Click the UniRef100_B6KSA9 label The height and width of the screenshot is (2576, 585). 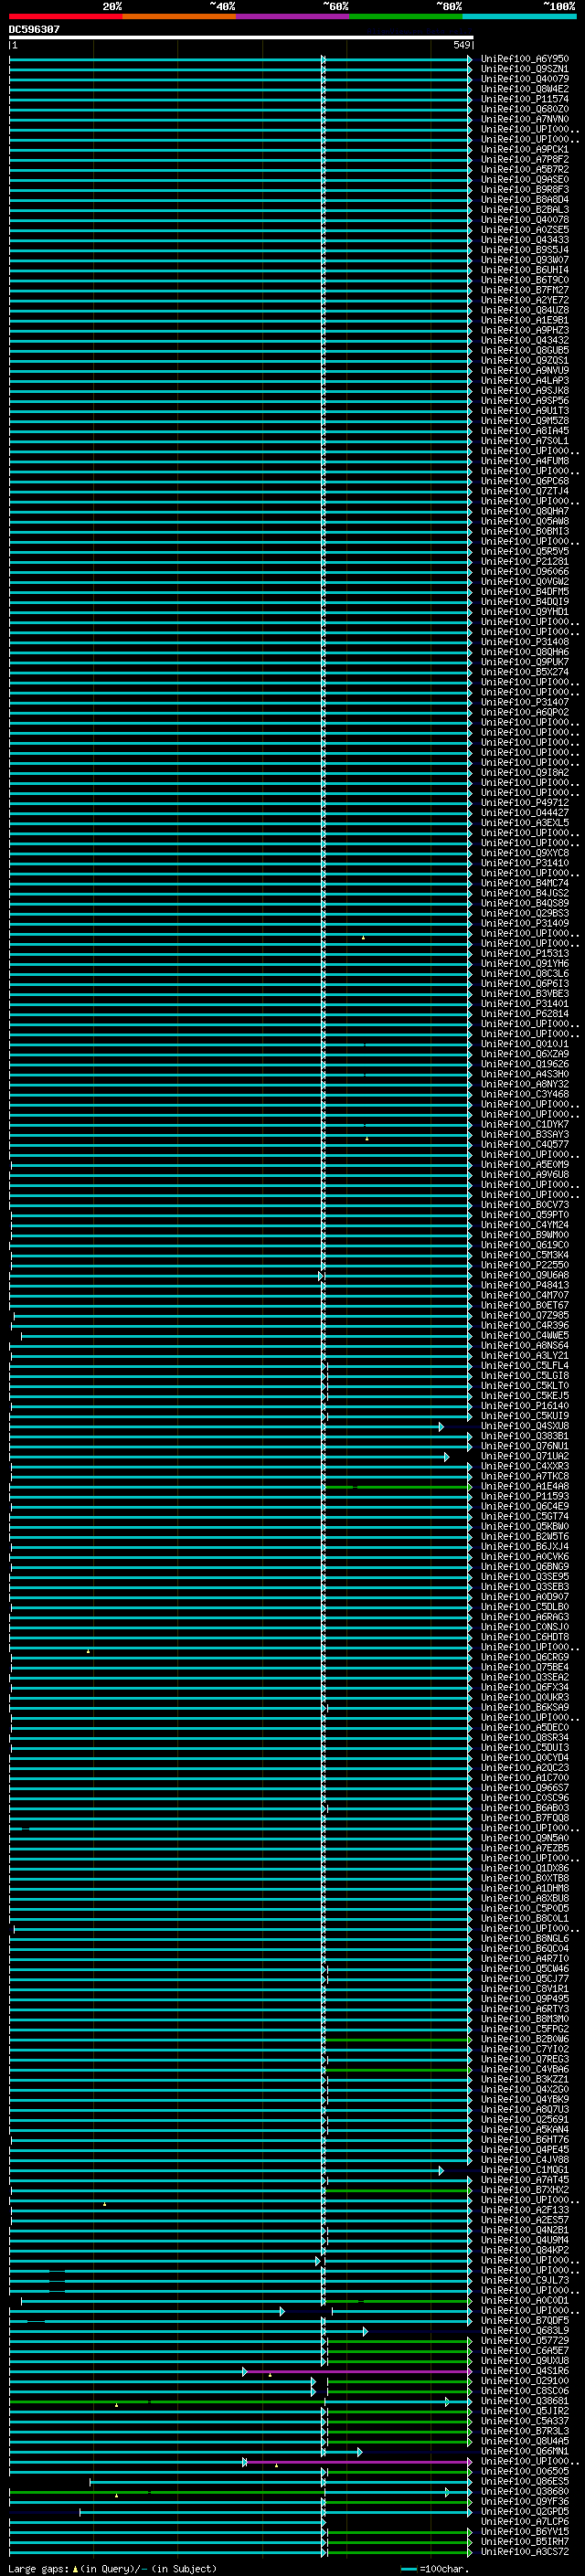tap(525, 1708)
